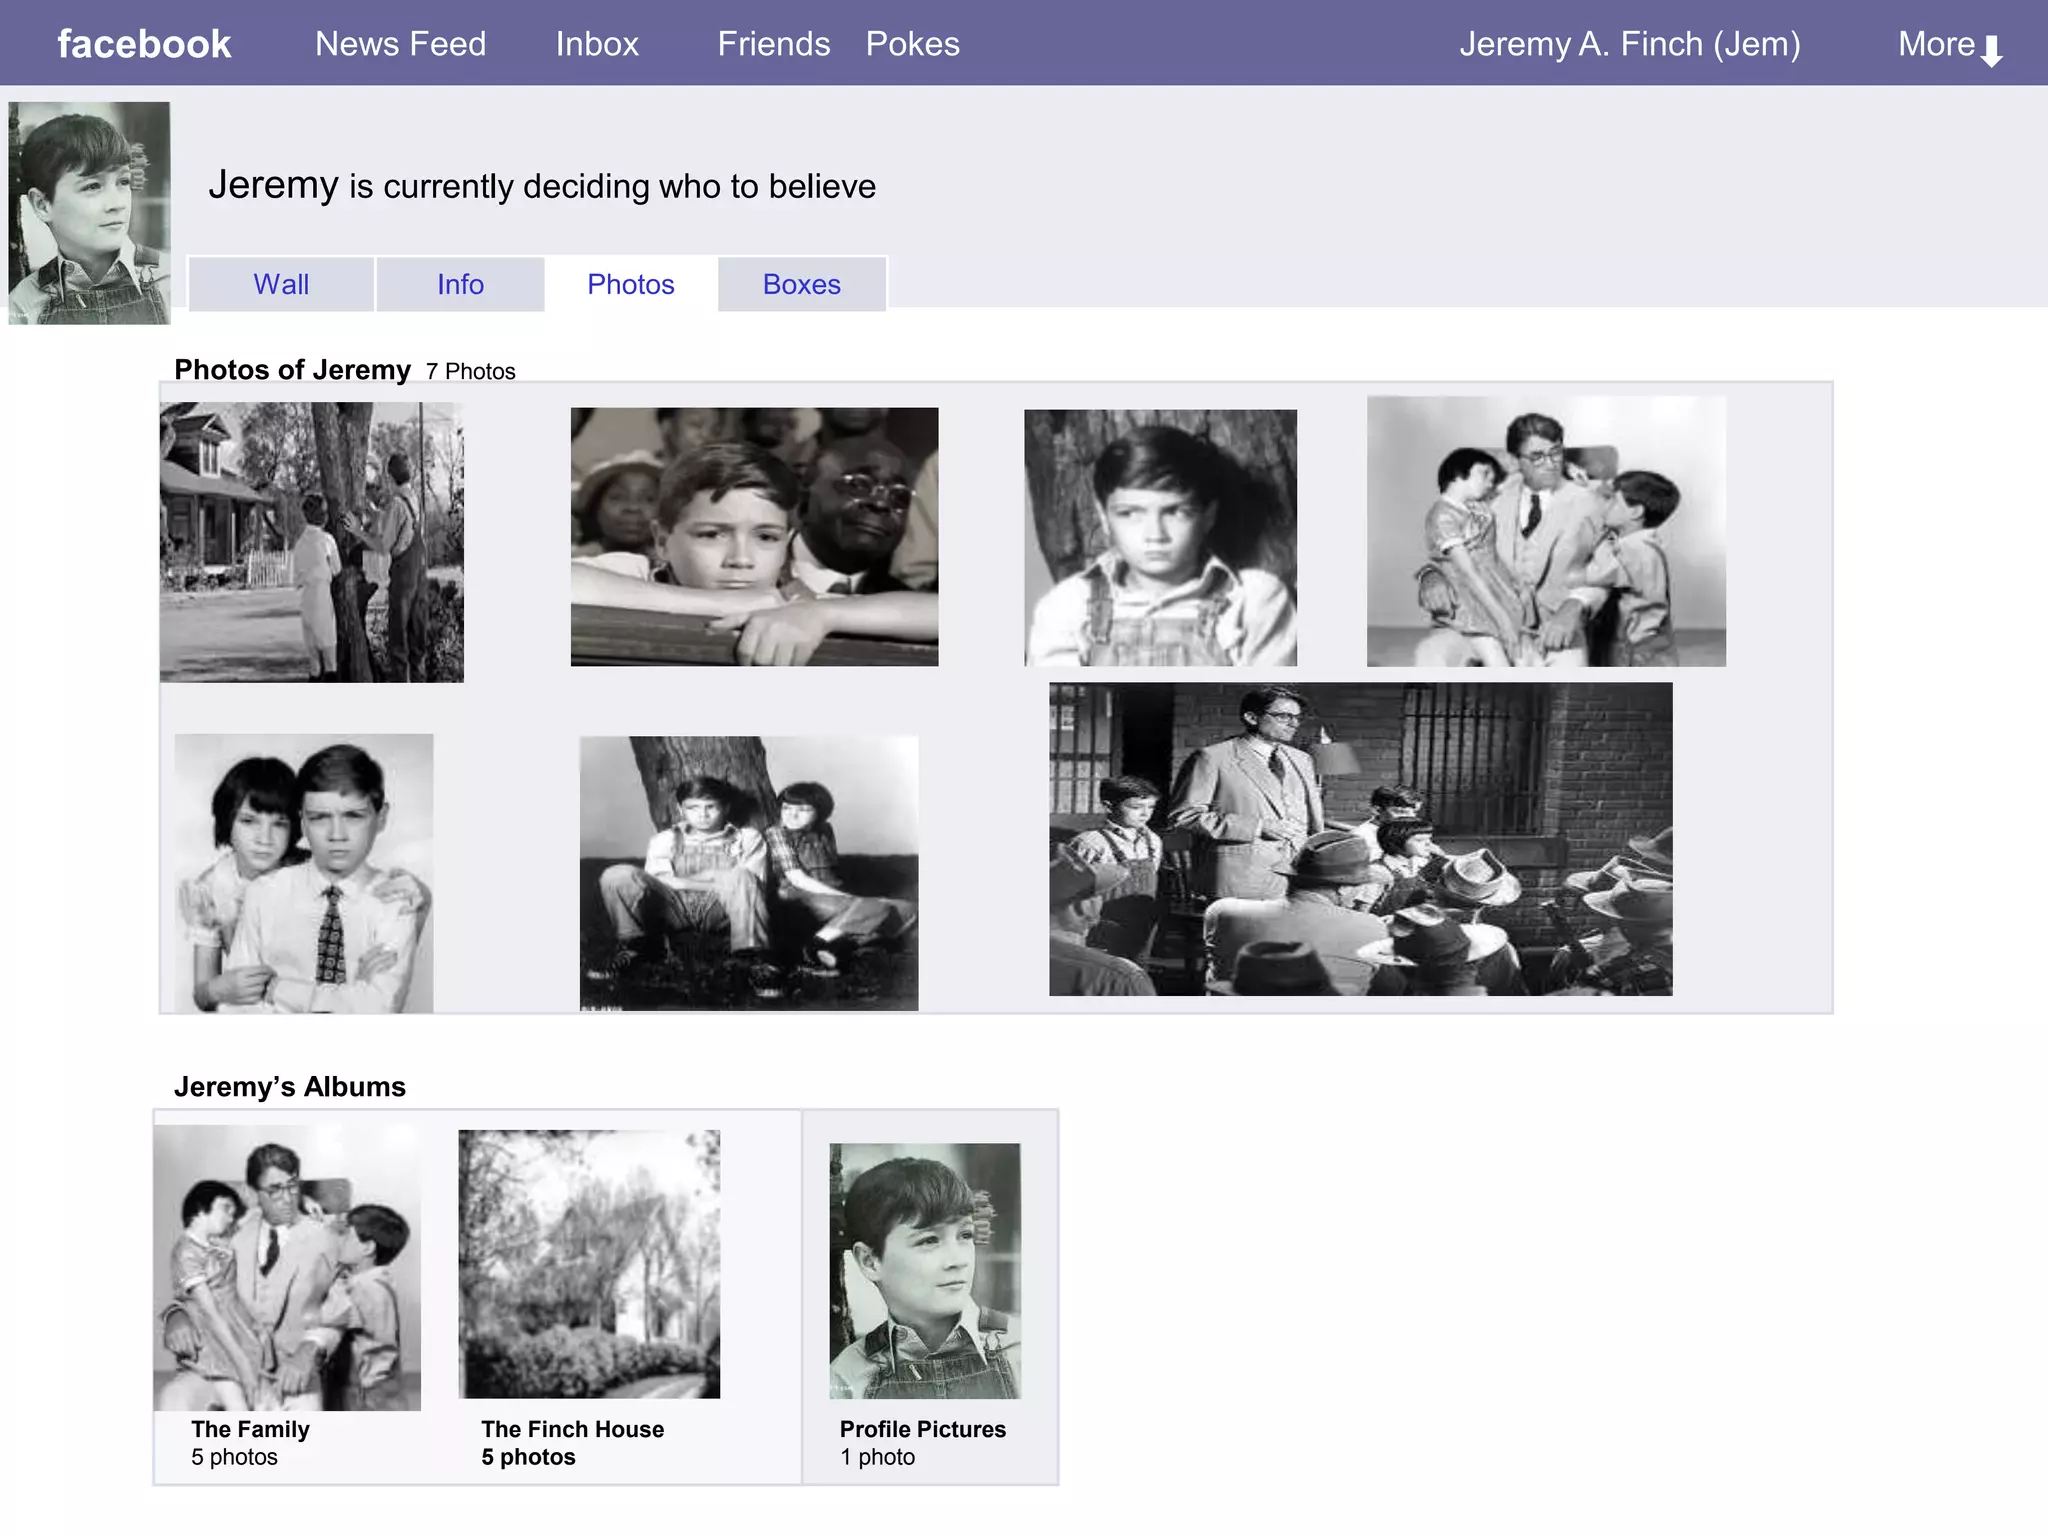Open the News Feed menu item

click(400, 44)
